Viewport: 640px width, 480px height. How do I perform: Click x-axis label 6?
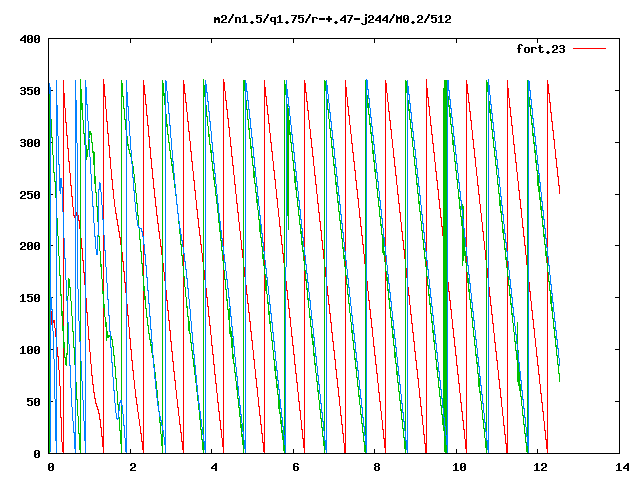(296, 467)
